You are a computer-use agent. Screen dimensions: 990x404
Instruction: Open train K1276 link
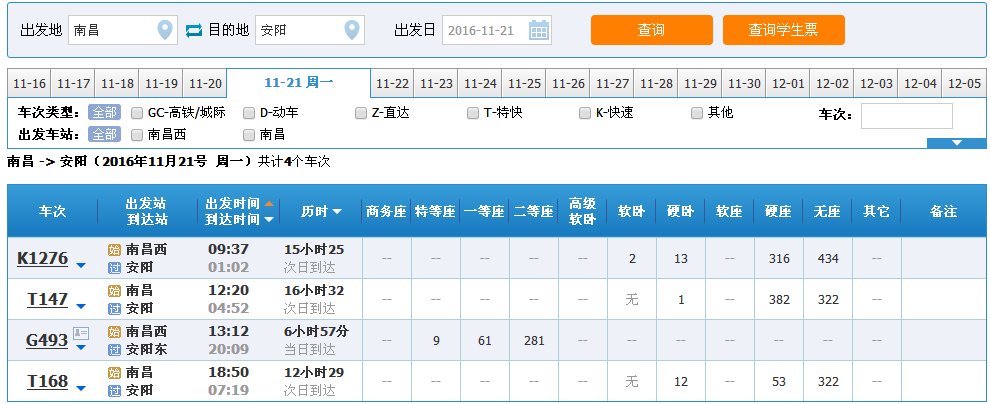point(42,258)
